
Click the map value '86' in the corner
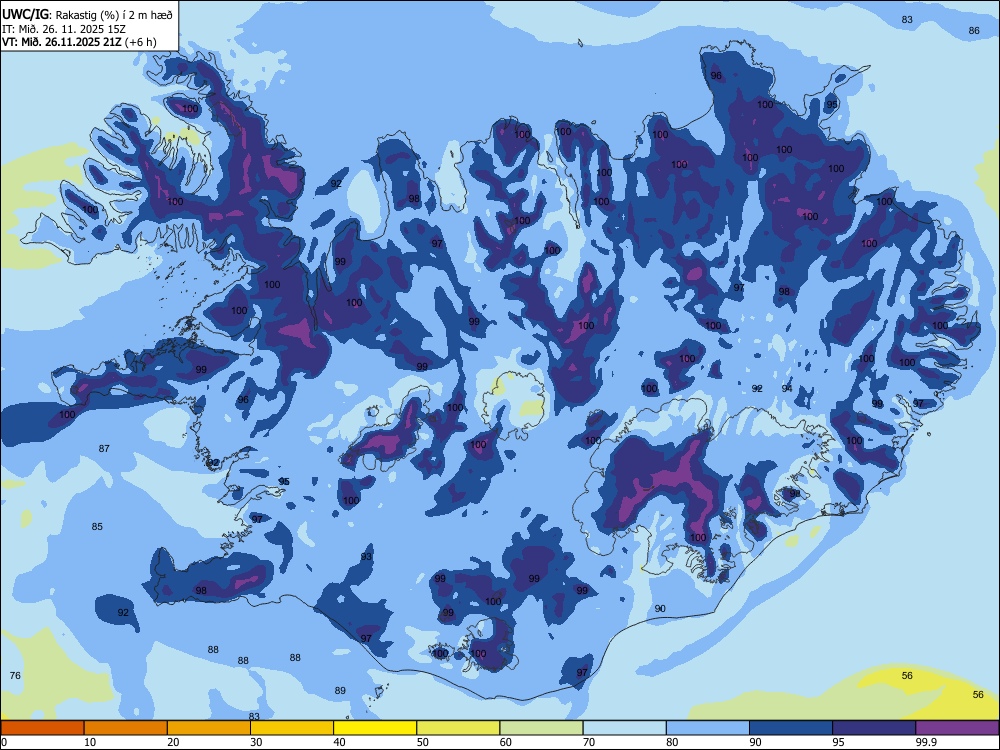[974, 31]
